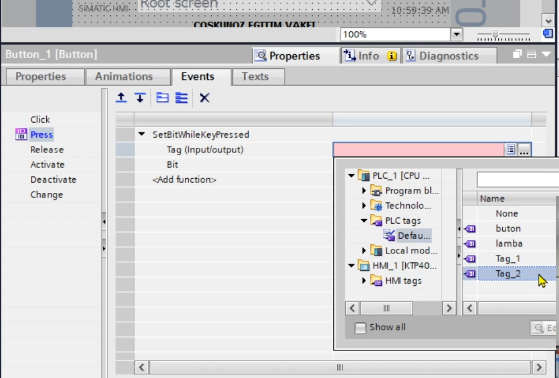Click the HMI_1 device icon
Image resolution: width=559 pixels, height=378 pixels.
click(x=364, y=266)
